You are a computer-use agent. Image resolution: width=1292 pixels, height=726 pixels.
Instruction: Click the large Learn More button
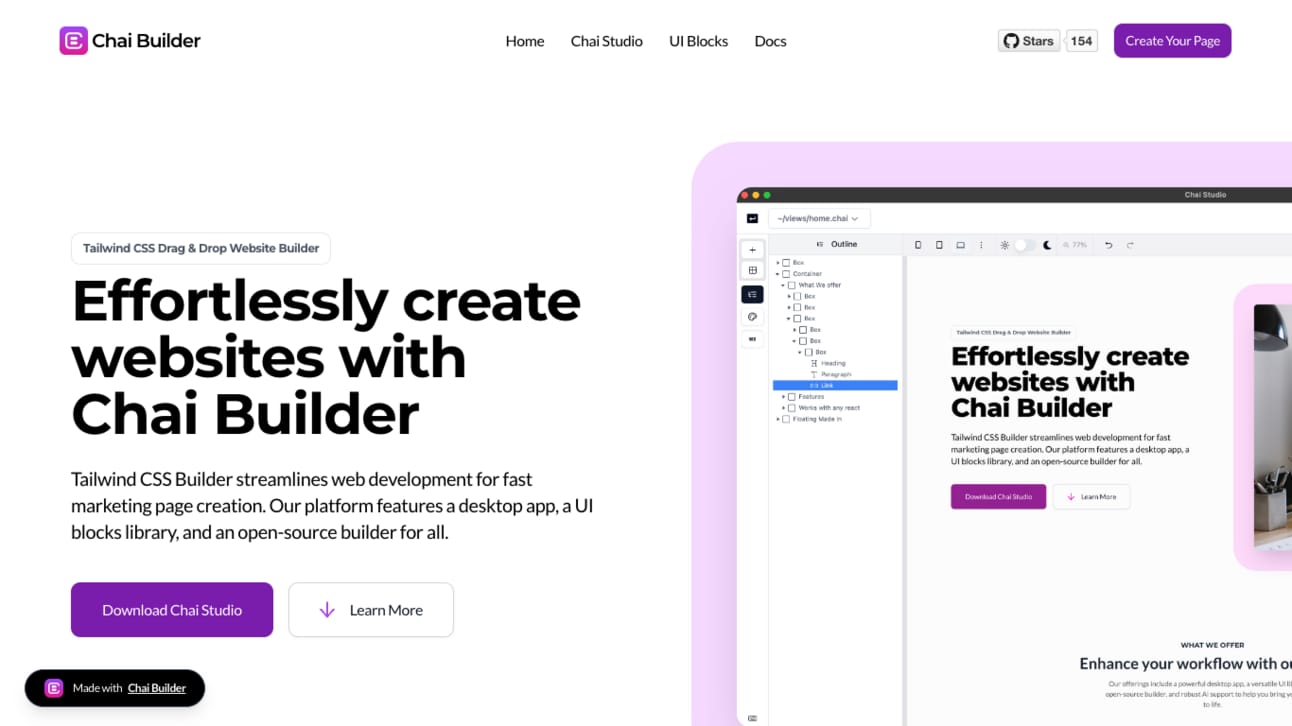pyautogui.click(x=371, y=610)
